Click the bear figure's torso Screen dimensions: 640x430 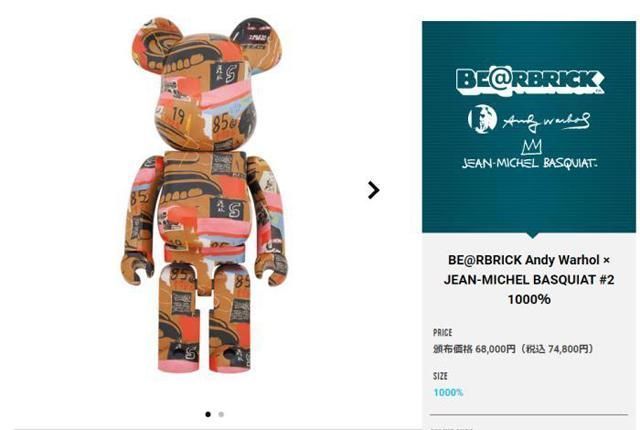[205, 206]
